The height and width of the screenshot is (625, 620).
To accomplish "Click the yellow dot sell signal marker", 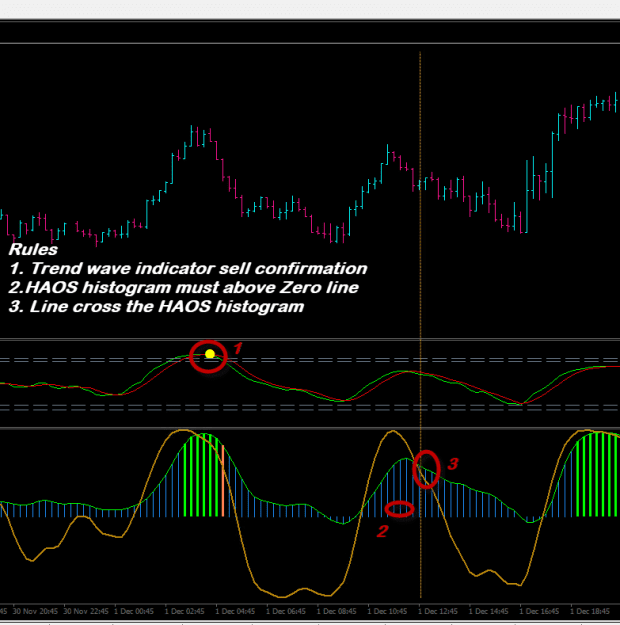I will click(x=210, y=354).
